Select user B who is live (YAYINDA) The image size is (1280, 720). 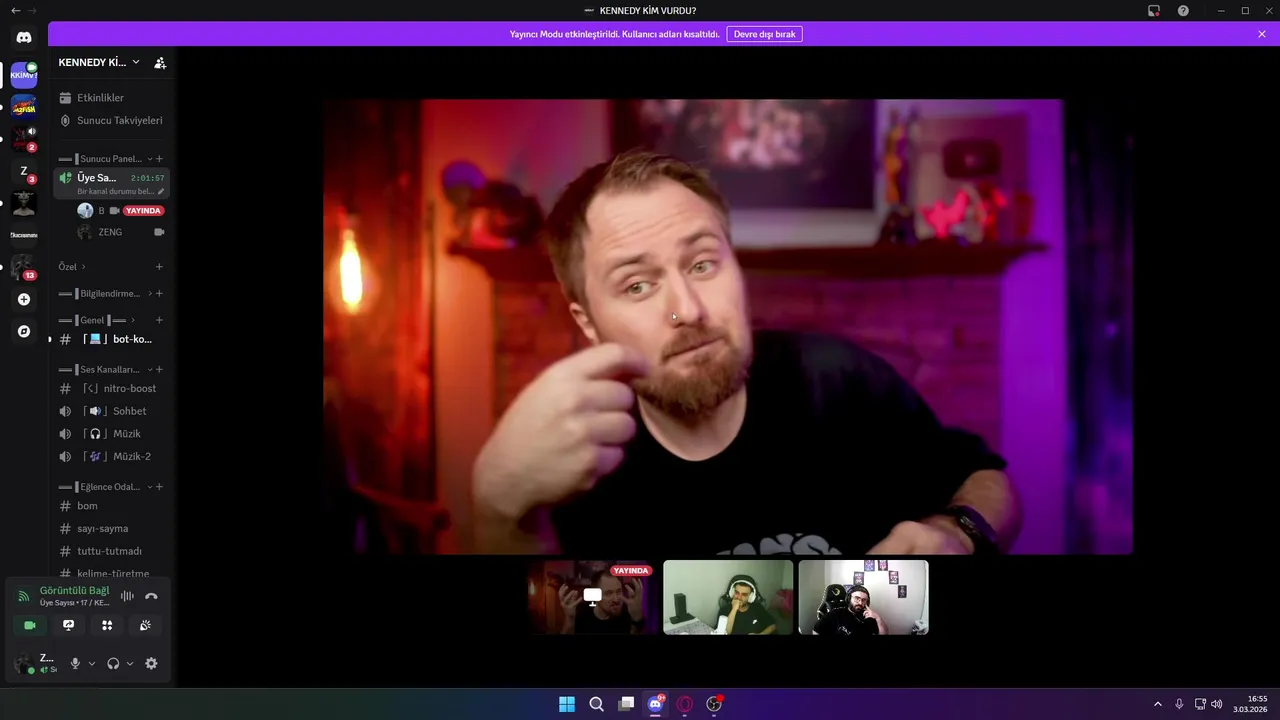coord(121,211)
